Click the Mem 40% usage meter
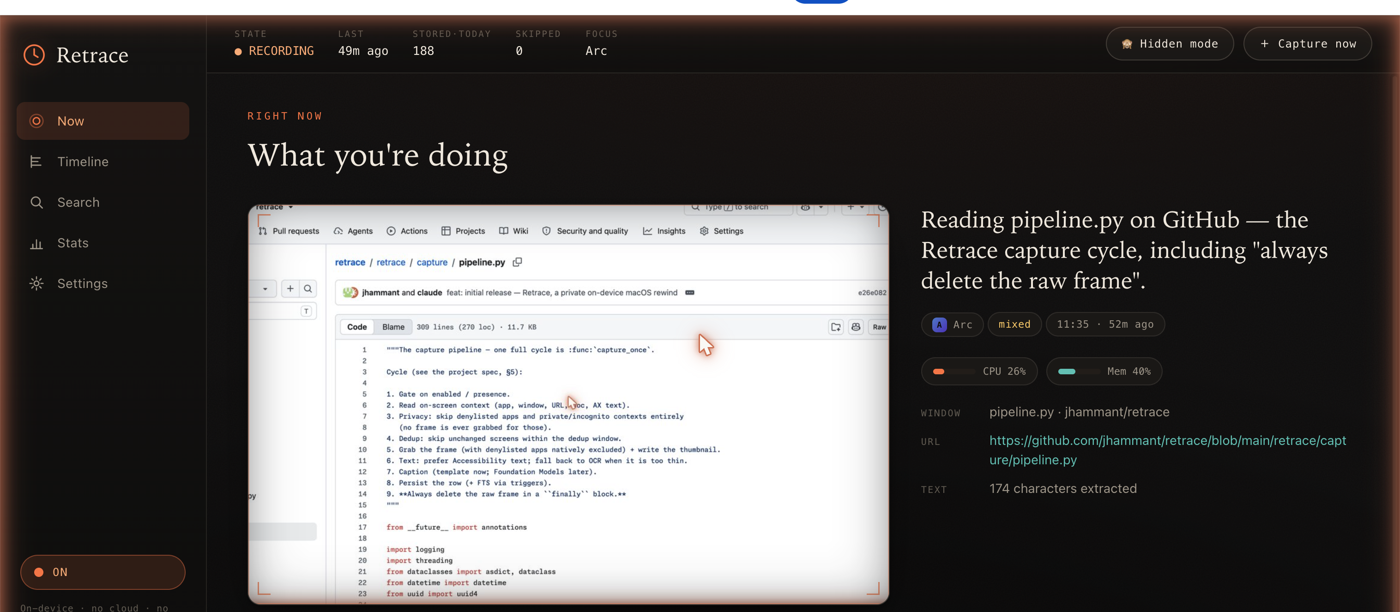This screenshot has height=612, width=1400. [x=1104, y=371]
